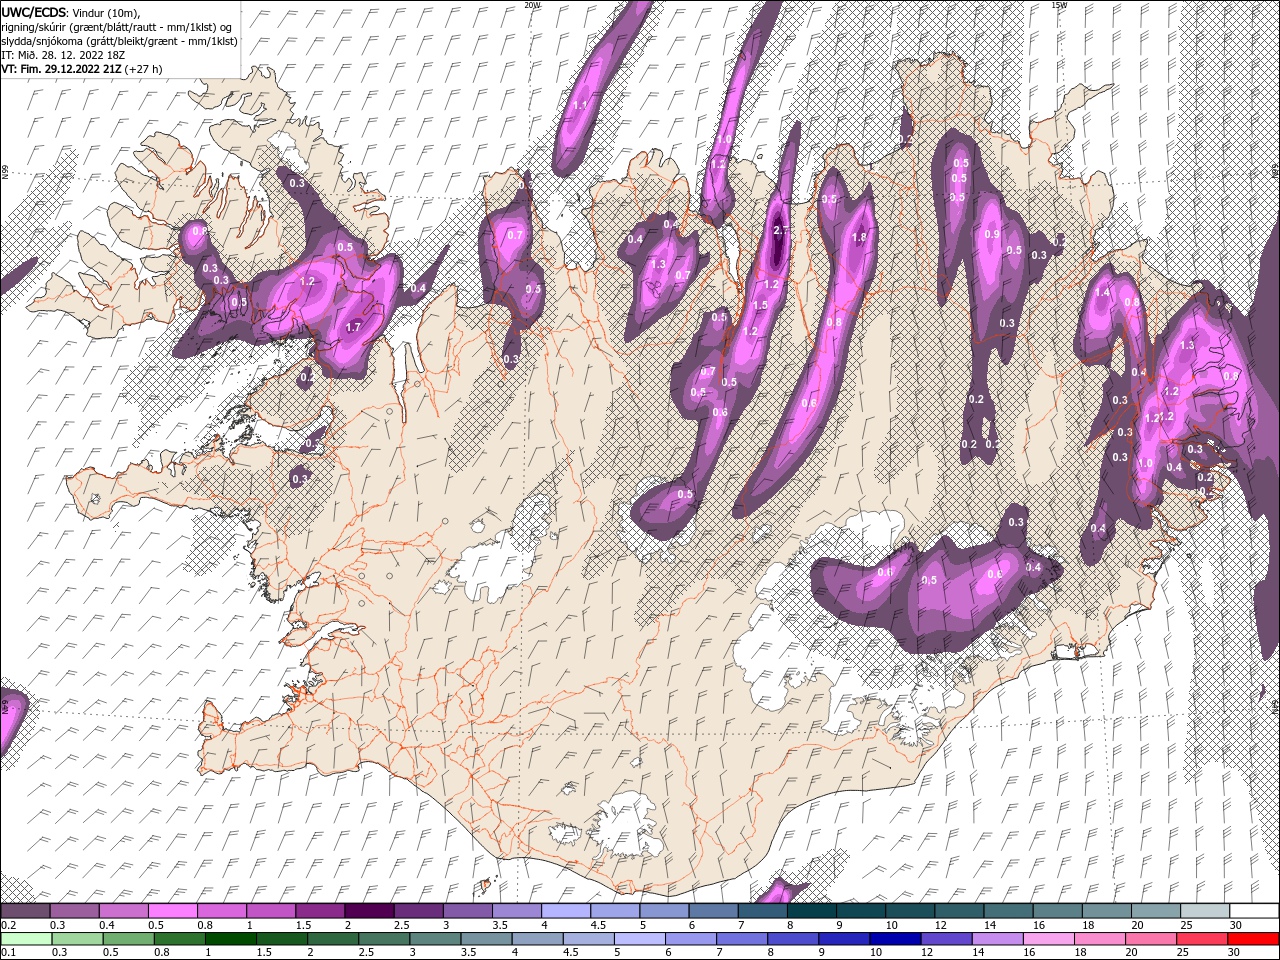1280x960 pixels.
Task: Click the hot pink swatch labeled 20 on rain scale
Action: click(1150, 939)
